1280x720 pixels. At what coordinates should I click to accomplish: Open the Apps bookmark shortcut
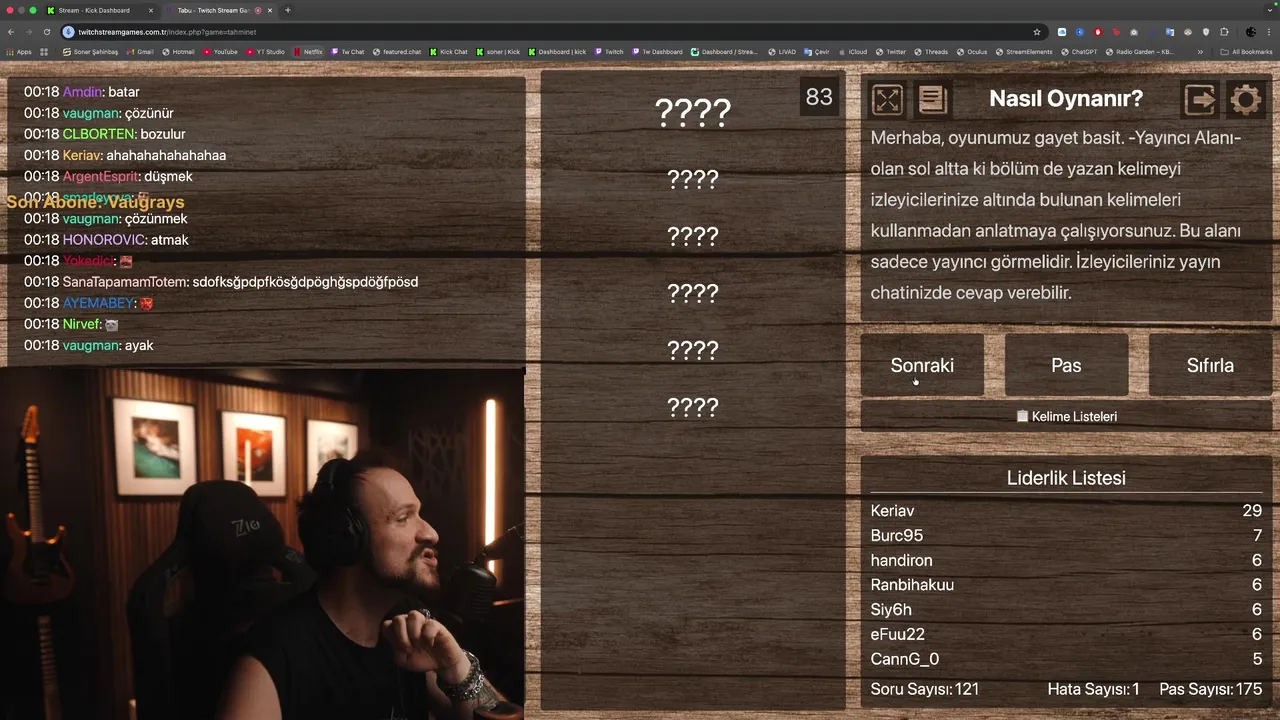click(x=18, y=52)
